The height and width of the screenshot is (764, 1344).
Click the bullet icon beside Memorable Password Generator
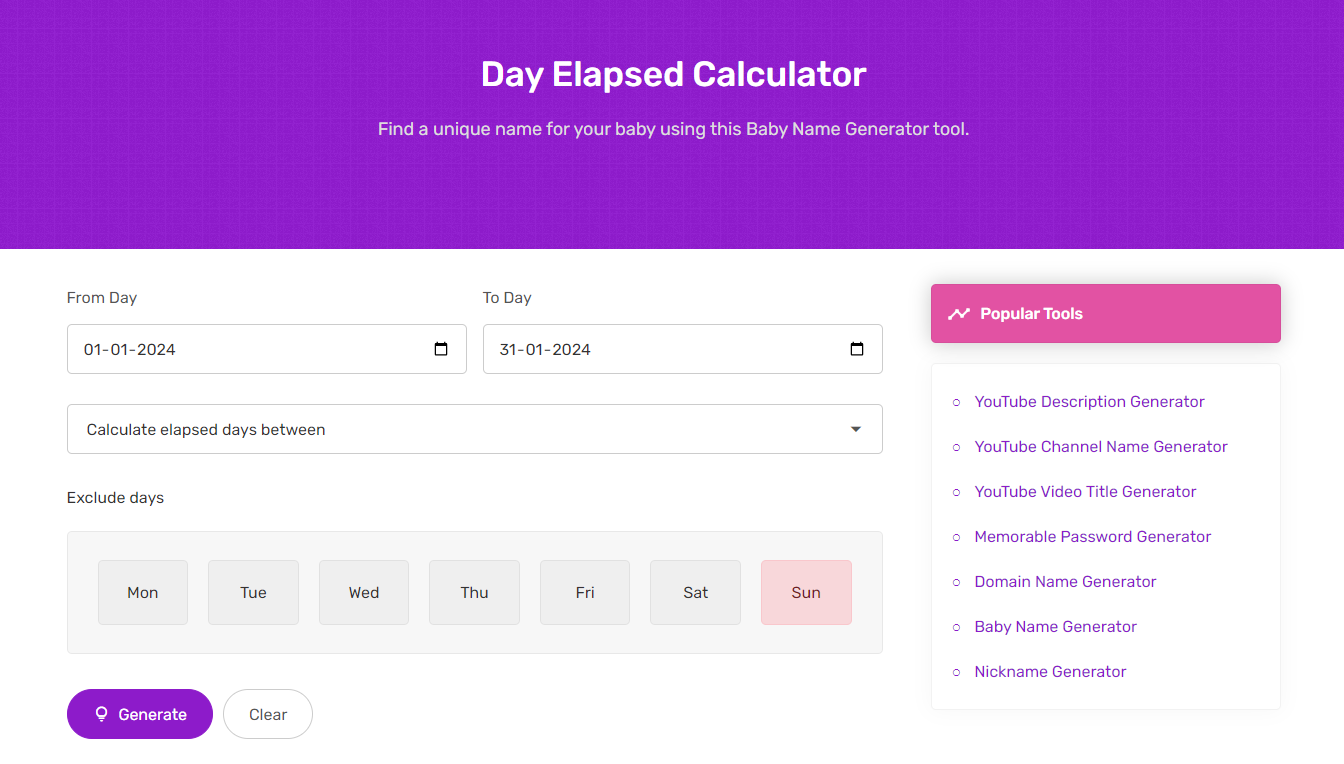pos(955,537)
